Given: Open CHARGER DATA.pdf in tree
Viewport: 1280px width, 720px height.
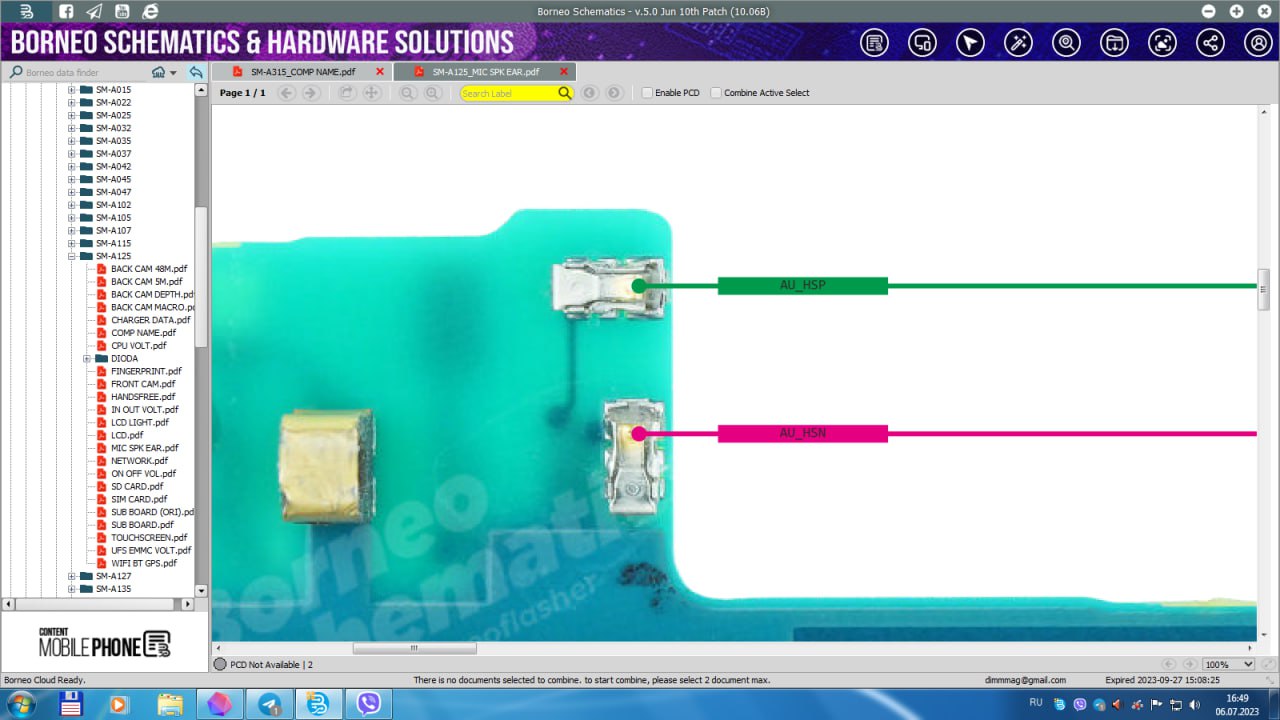Looking at the screenshot, I should click(x=150, y=320).
